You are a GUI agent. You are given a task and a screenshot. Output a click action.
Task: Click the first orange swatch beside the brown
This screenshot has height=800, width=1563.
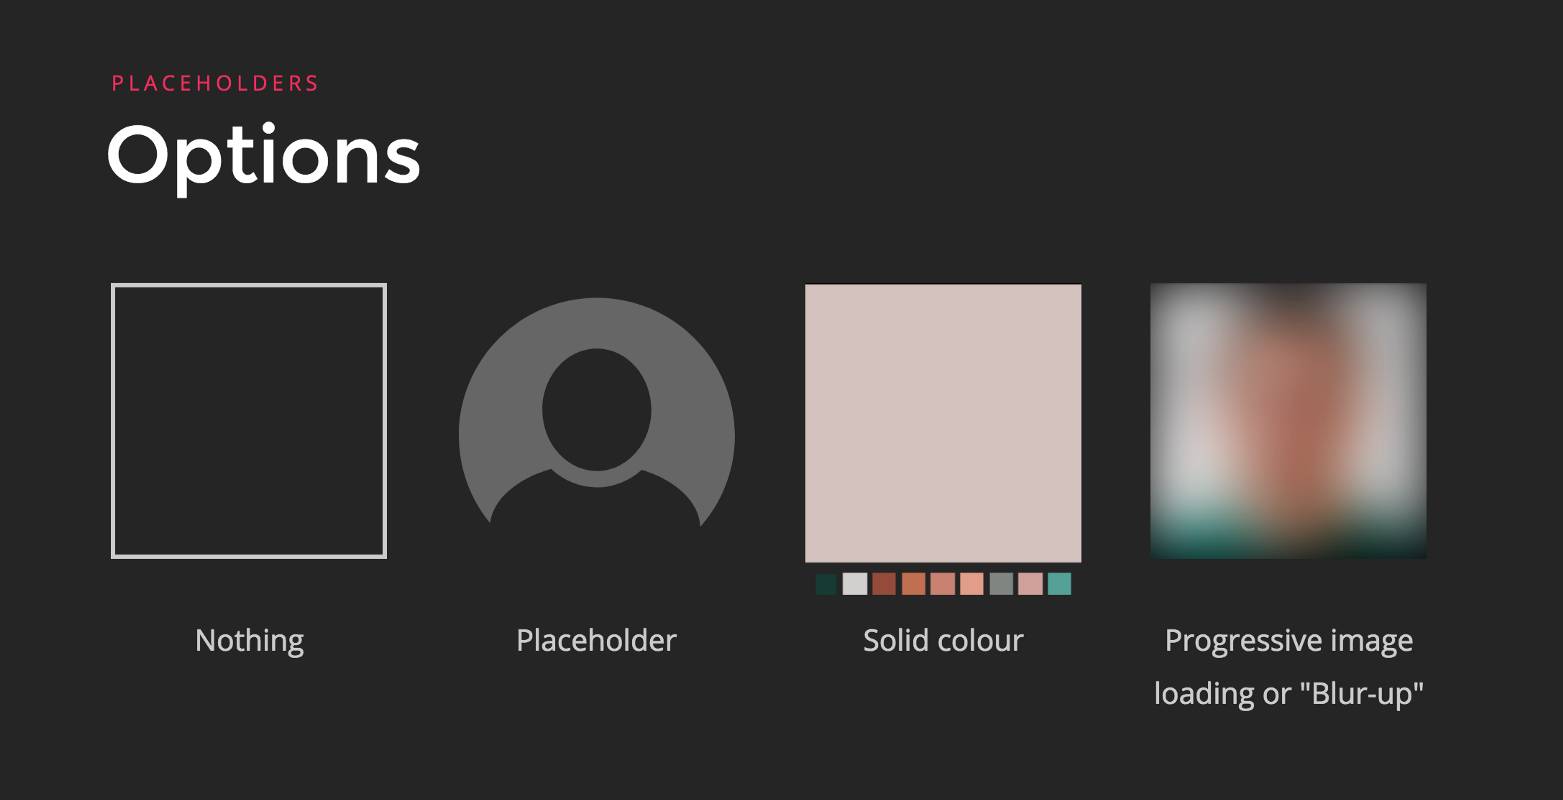pyautogui.click(x=913, y=584)
